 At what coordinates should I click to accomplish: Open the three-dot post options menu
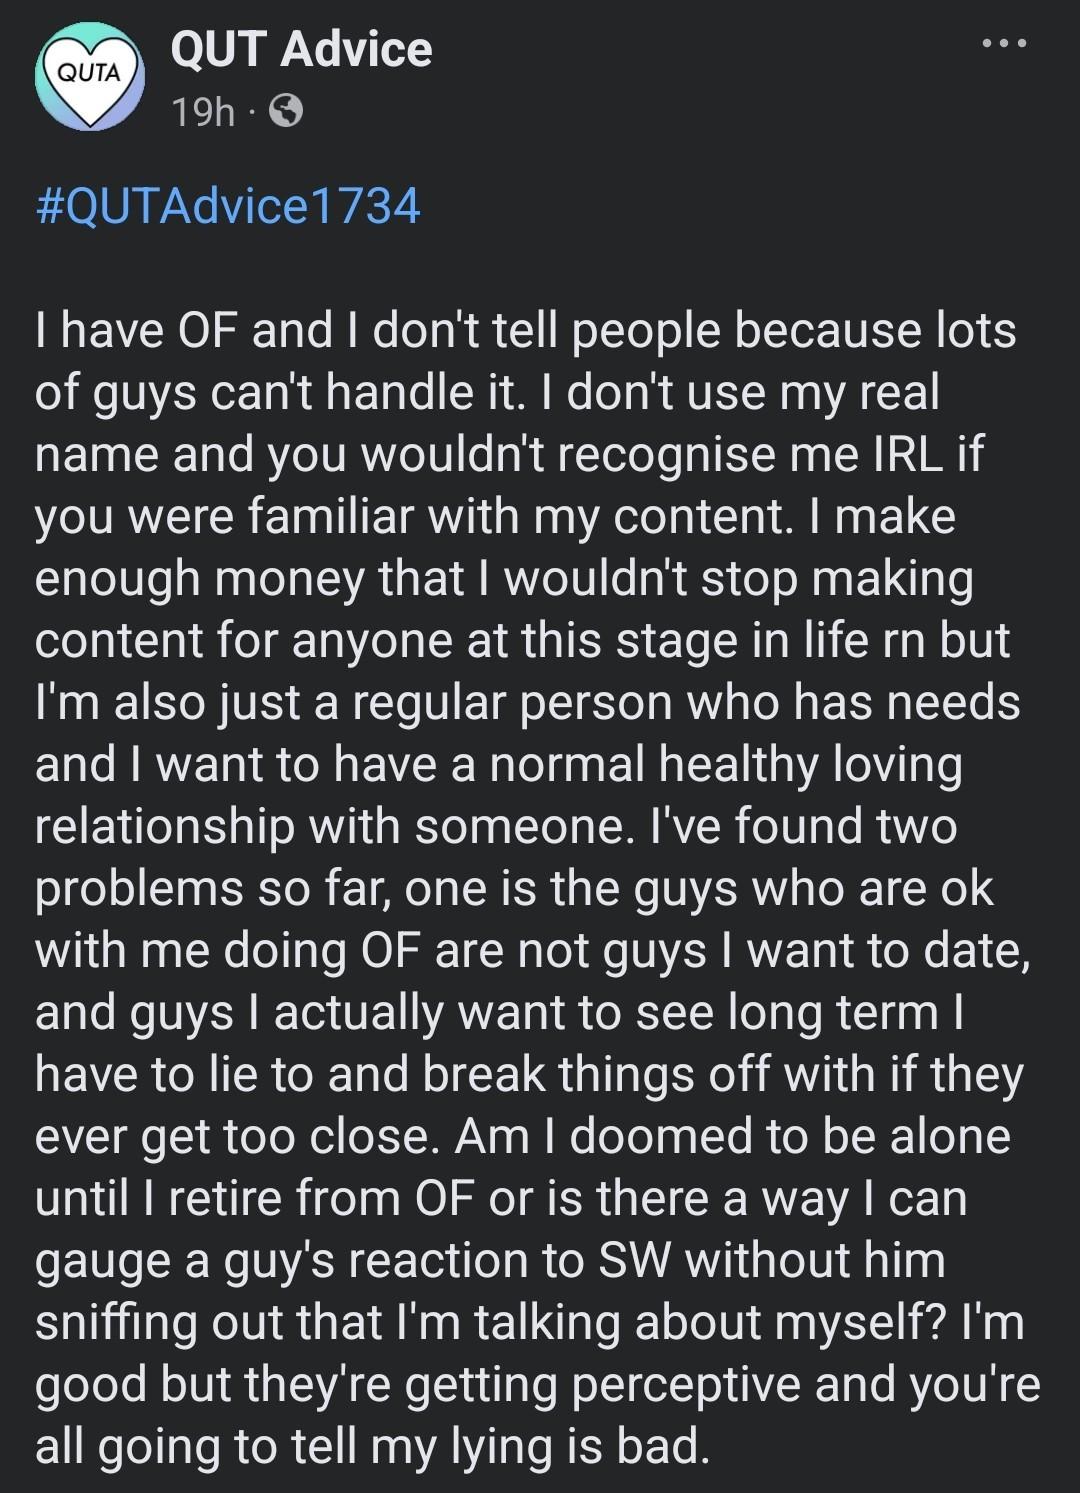click(x=1004, y=44)
